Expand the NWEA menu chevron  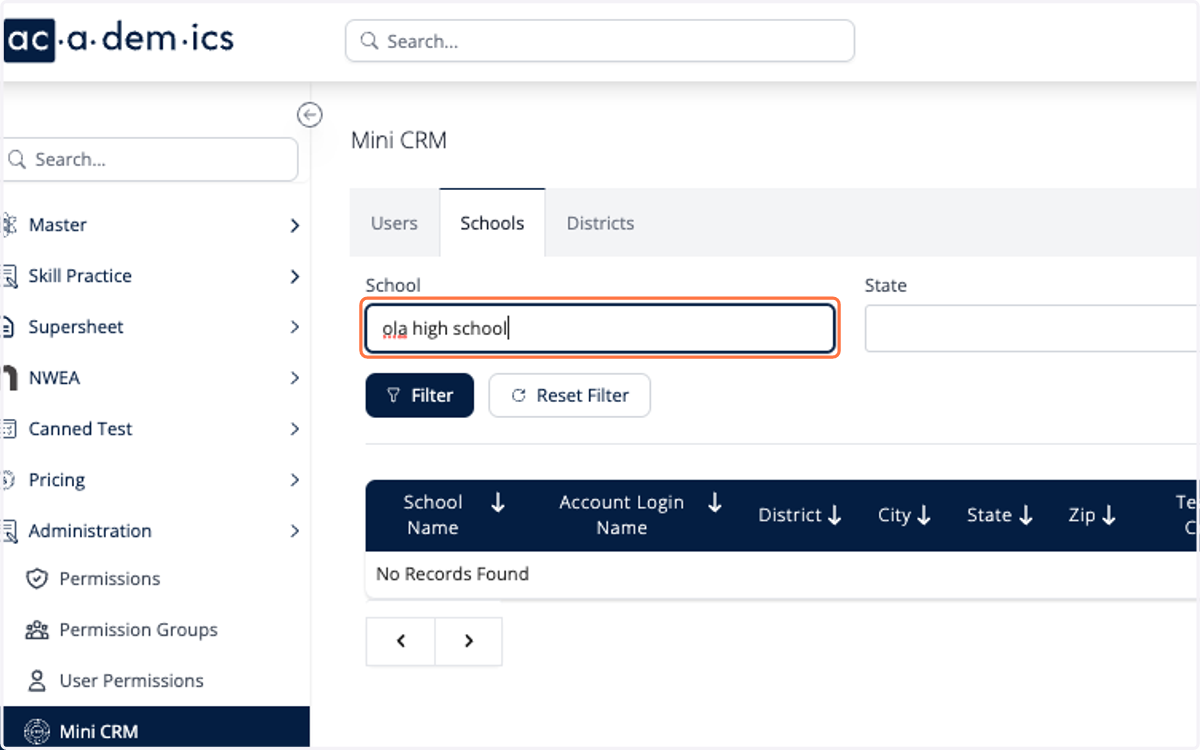(x=294, y=378)
